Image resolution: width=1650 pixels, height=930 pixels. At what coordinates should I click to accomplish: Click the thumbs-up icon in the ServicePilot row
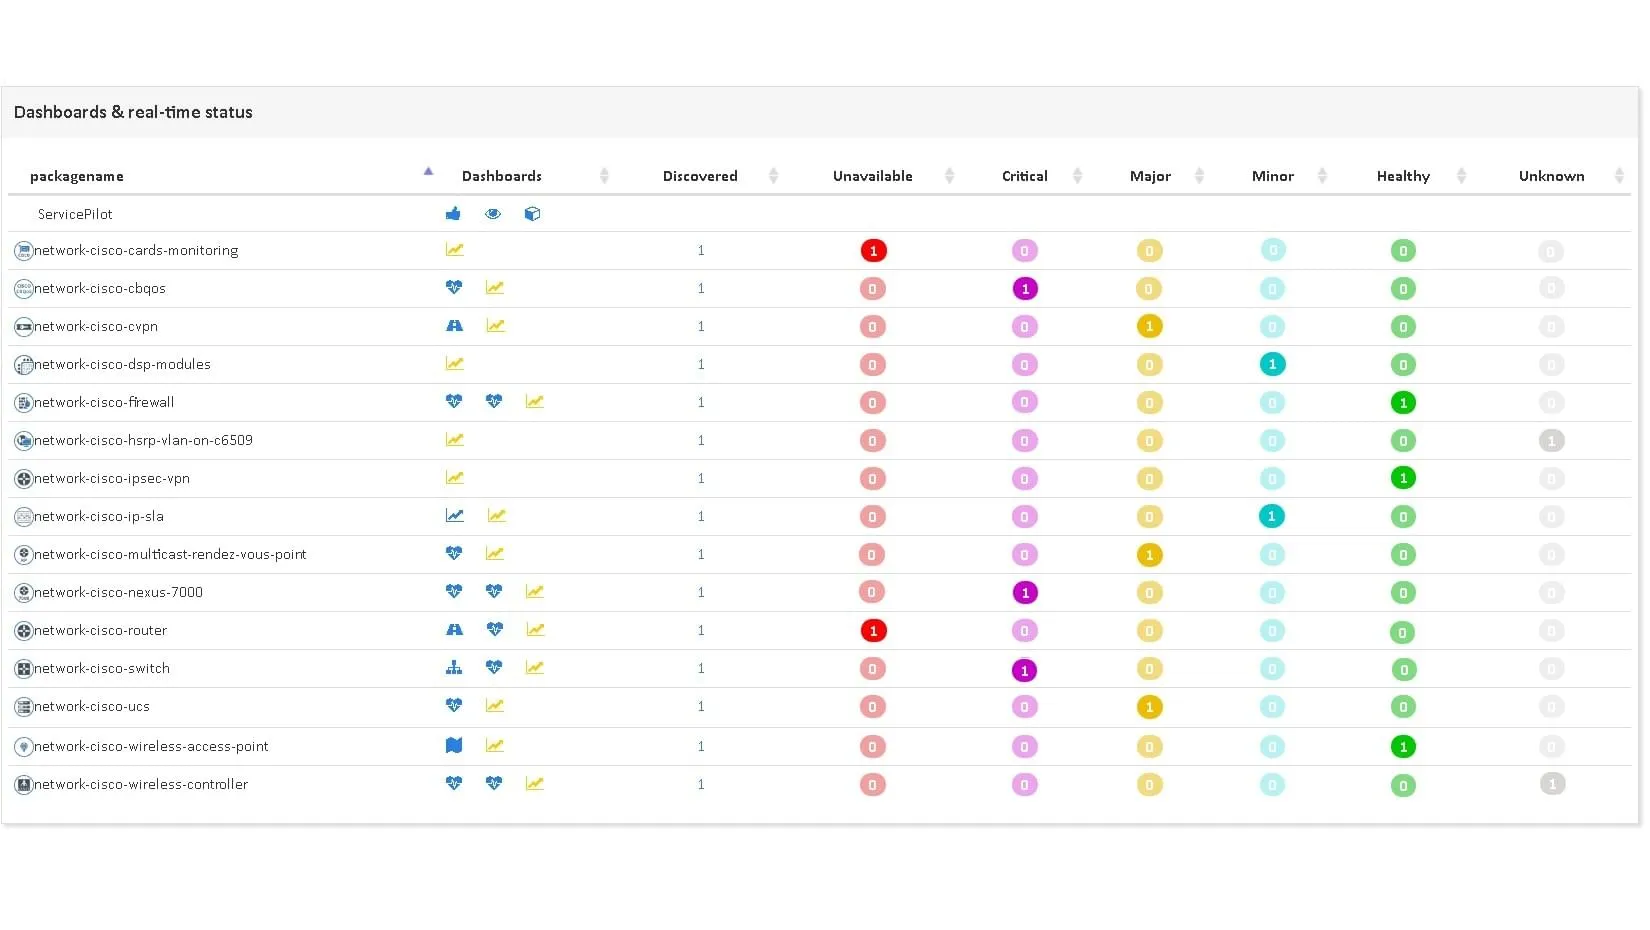(453, 213)
